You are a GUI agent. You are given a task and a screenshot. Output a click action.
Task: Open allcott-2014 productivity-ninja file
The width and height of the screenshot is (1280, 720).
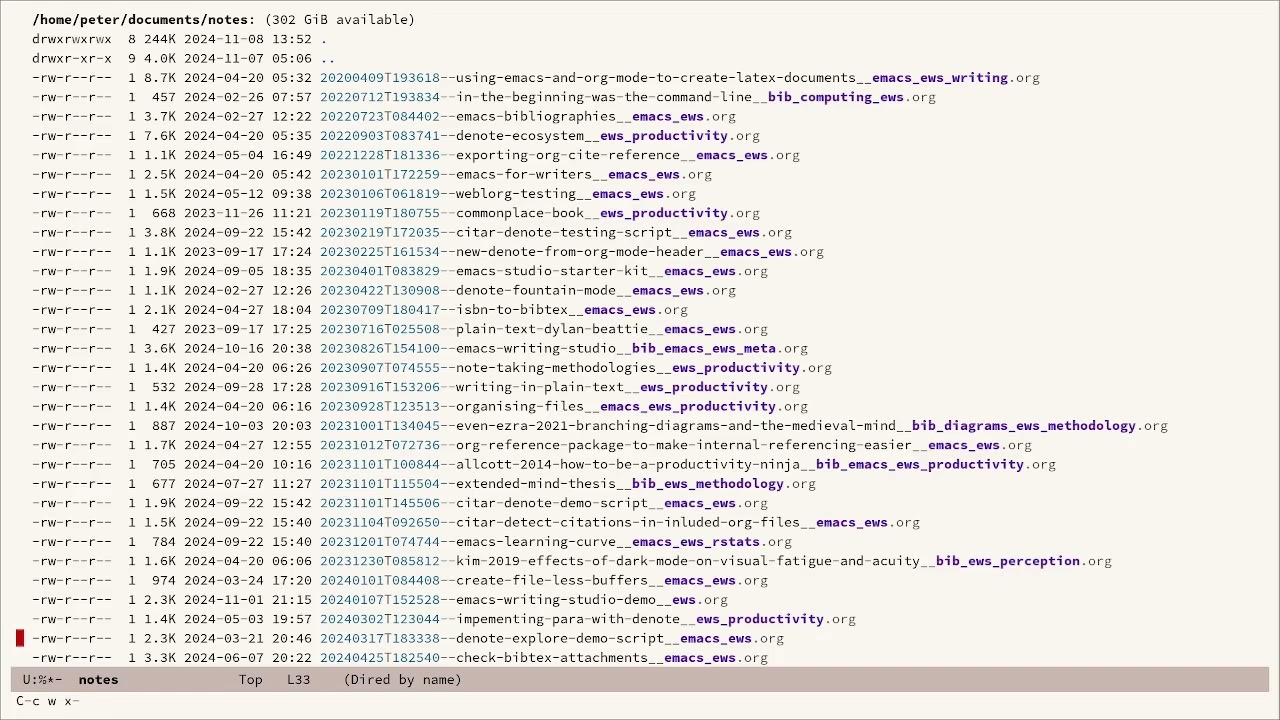point(688,464)
